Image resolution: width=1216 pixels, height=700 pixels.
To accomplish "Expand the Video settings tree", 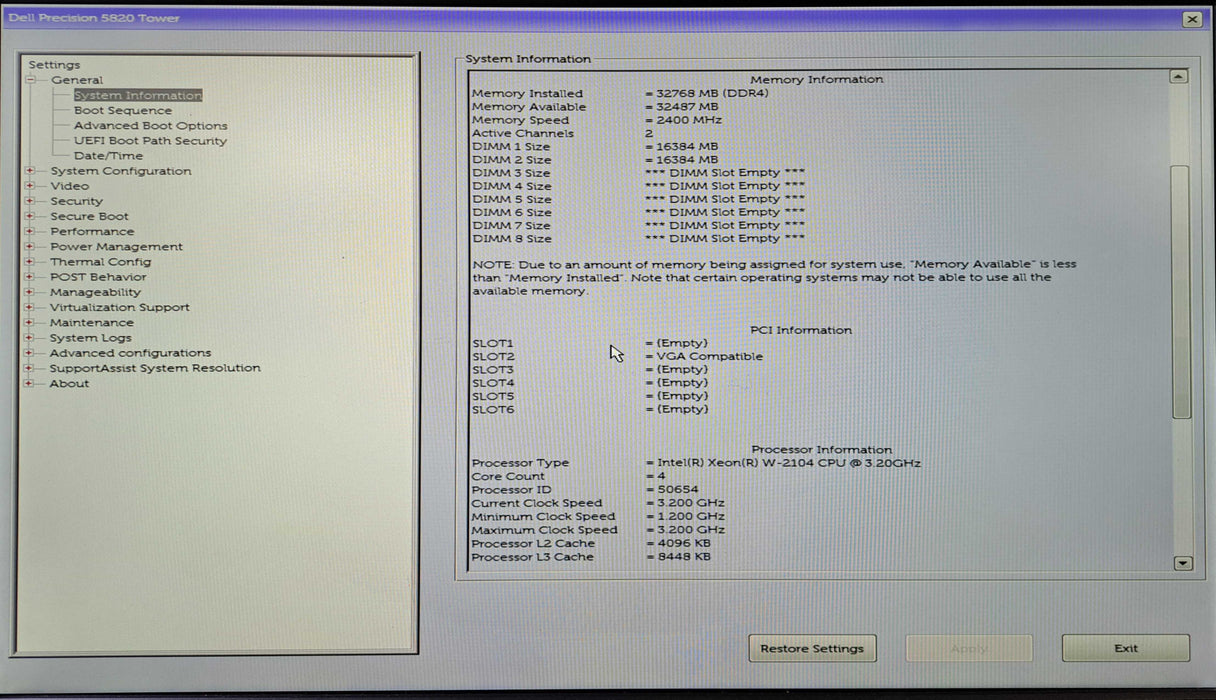I will [x=31, y=186].
